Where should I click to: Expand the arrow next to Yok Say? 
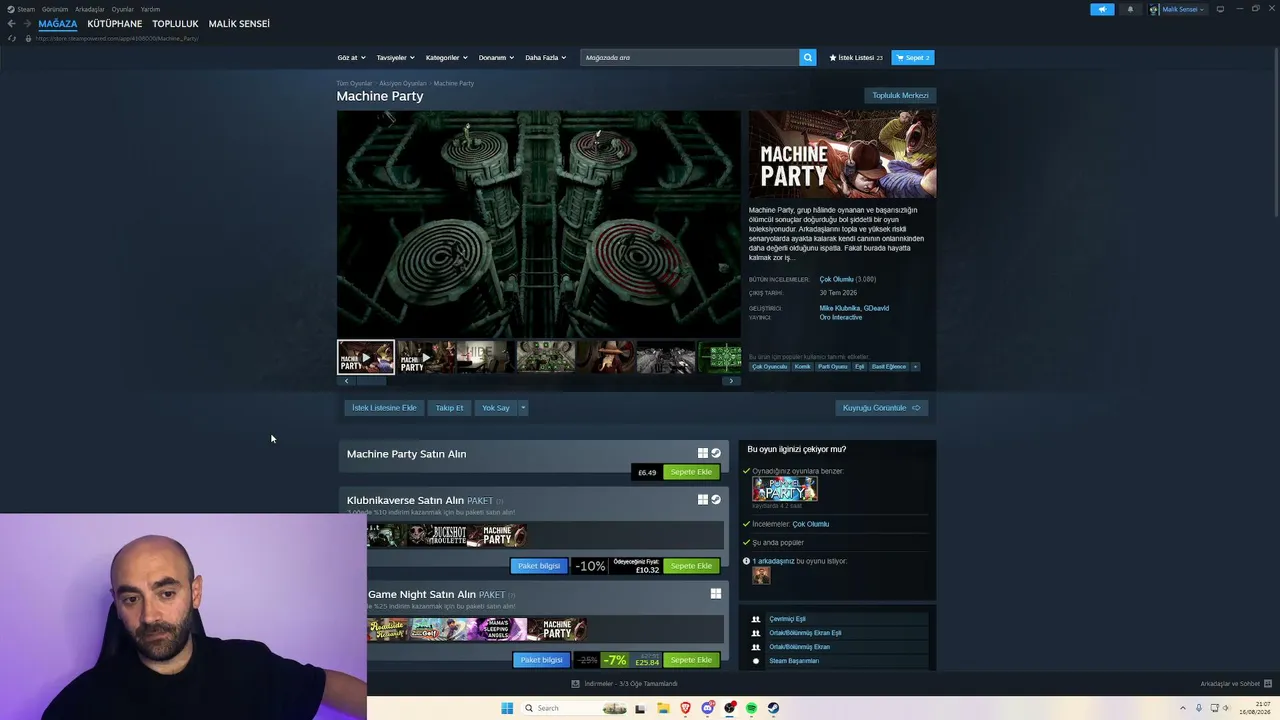click(x=522, y=408)
